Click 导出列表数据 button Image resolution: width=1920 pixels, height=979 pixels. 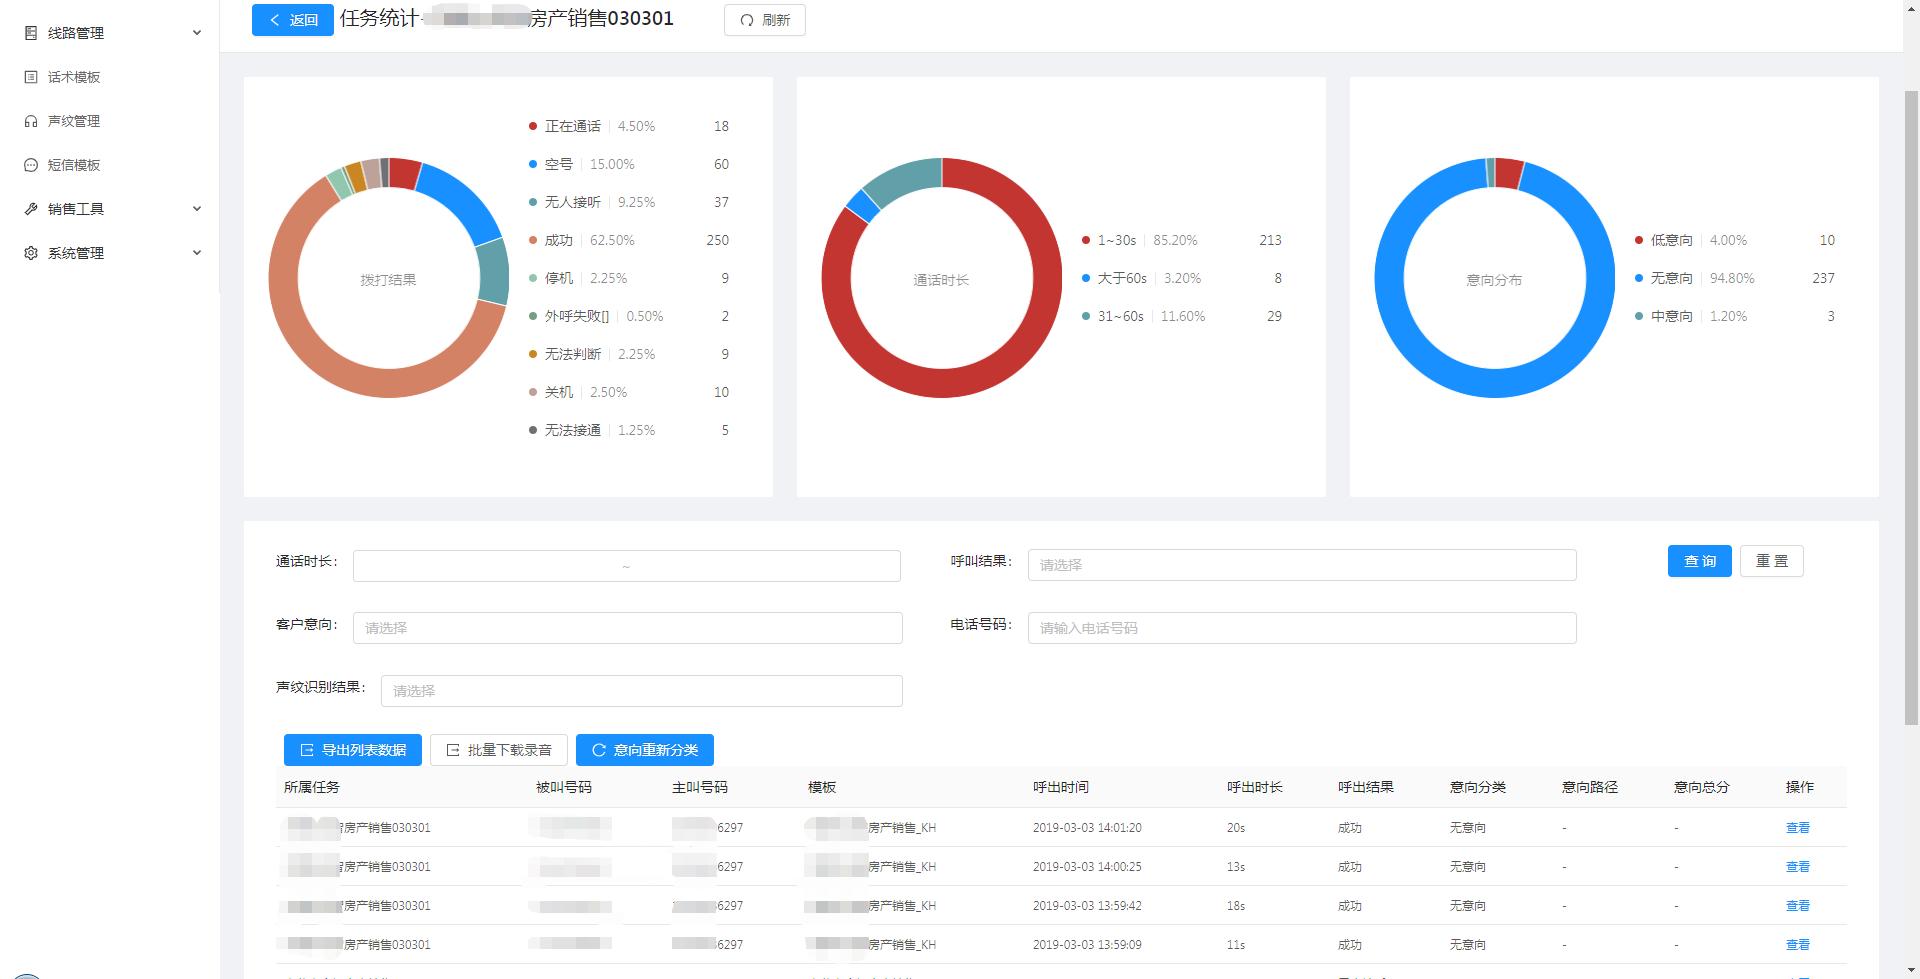coord(352,750)
